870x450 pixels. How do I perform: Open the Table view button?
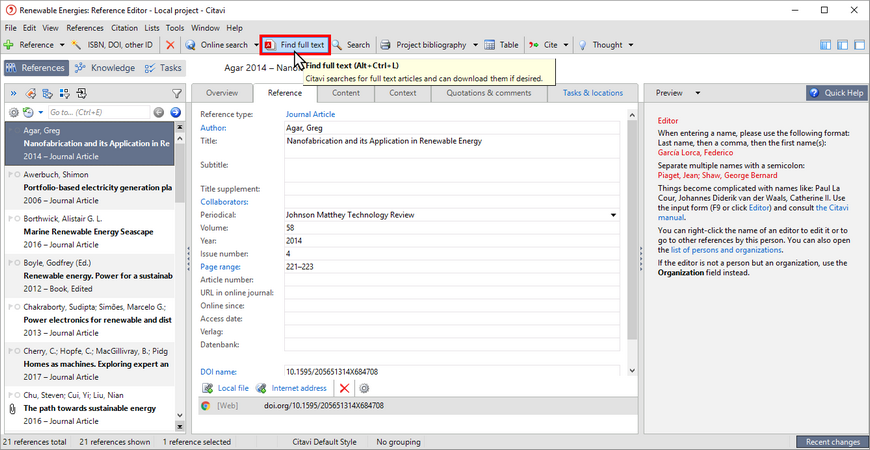(x=502, y=45)
